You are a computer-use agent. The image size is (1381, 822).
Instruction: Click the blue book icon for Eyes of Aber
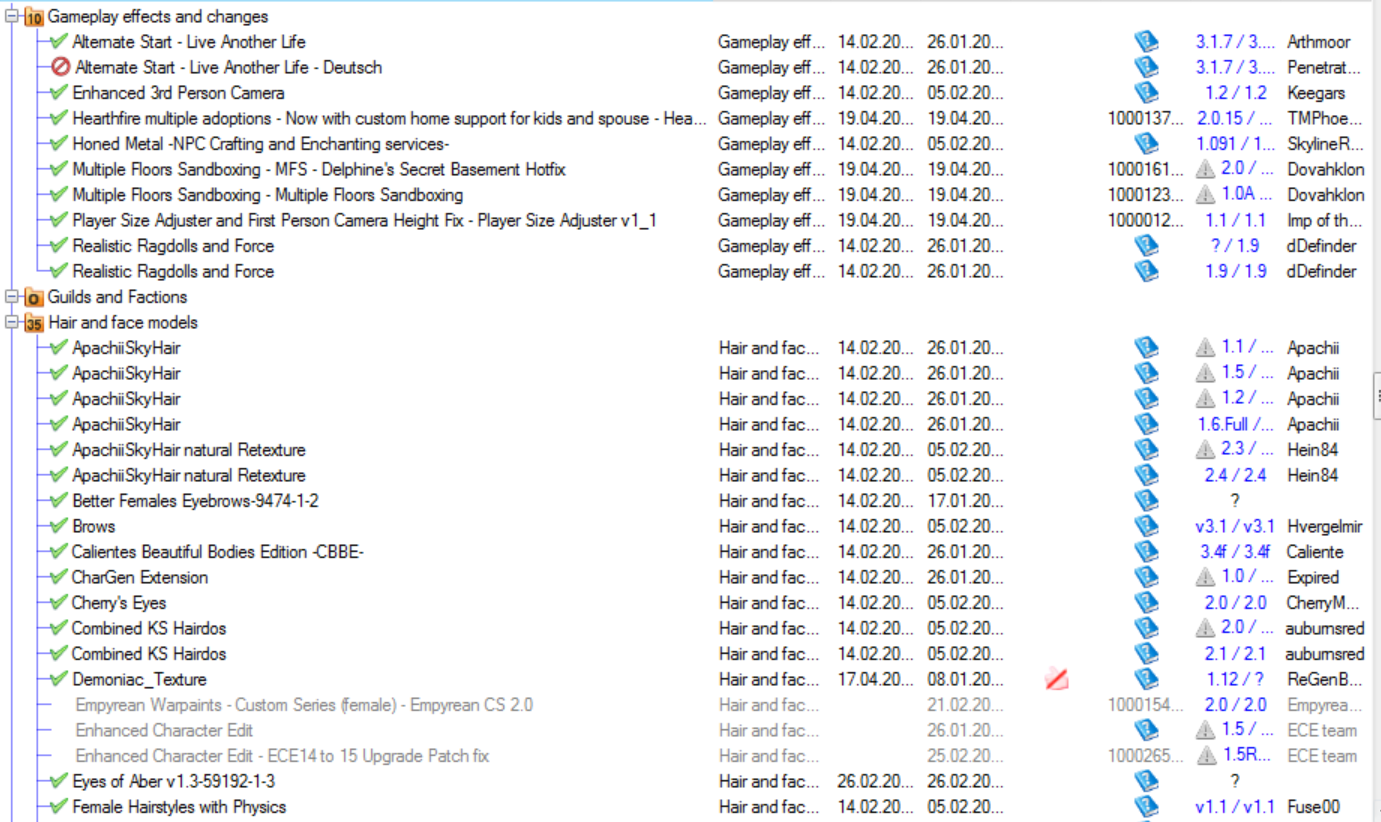(x=1145, y=781)
